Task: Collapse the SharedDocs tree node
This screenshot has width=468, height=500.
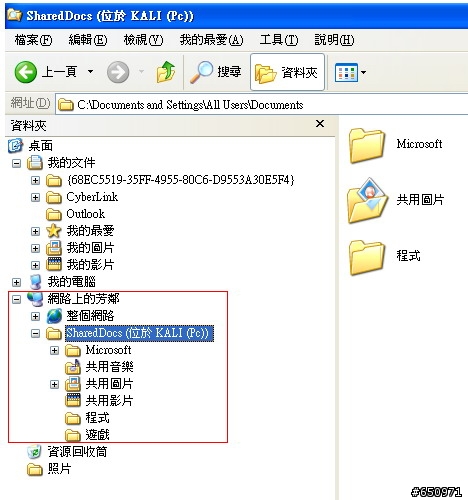Action: [35, 333]
